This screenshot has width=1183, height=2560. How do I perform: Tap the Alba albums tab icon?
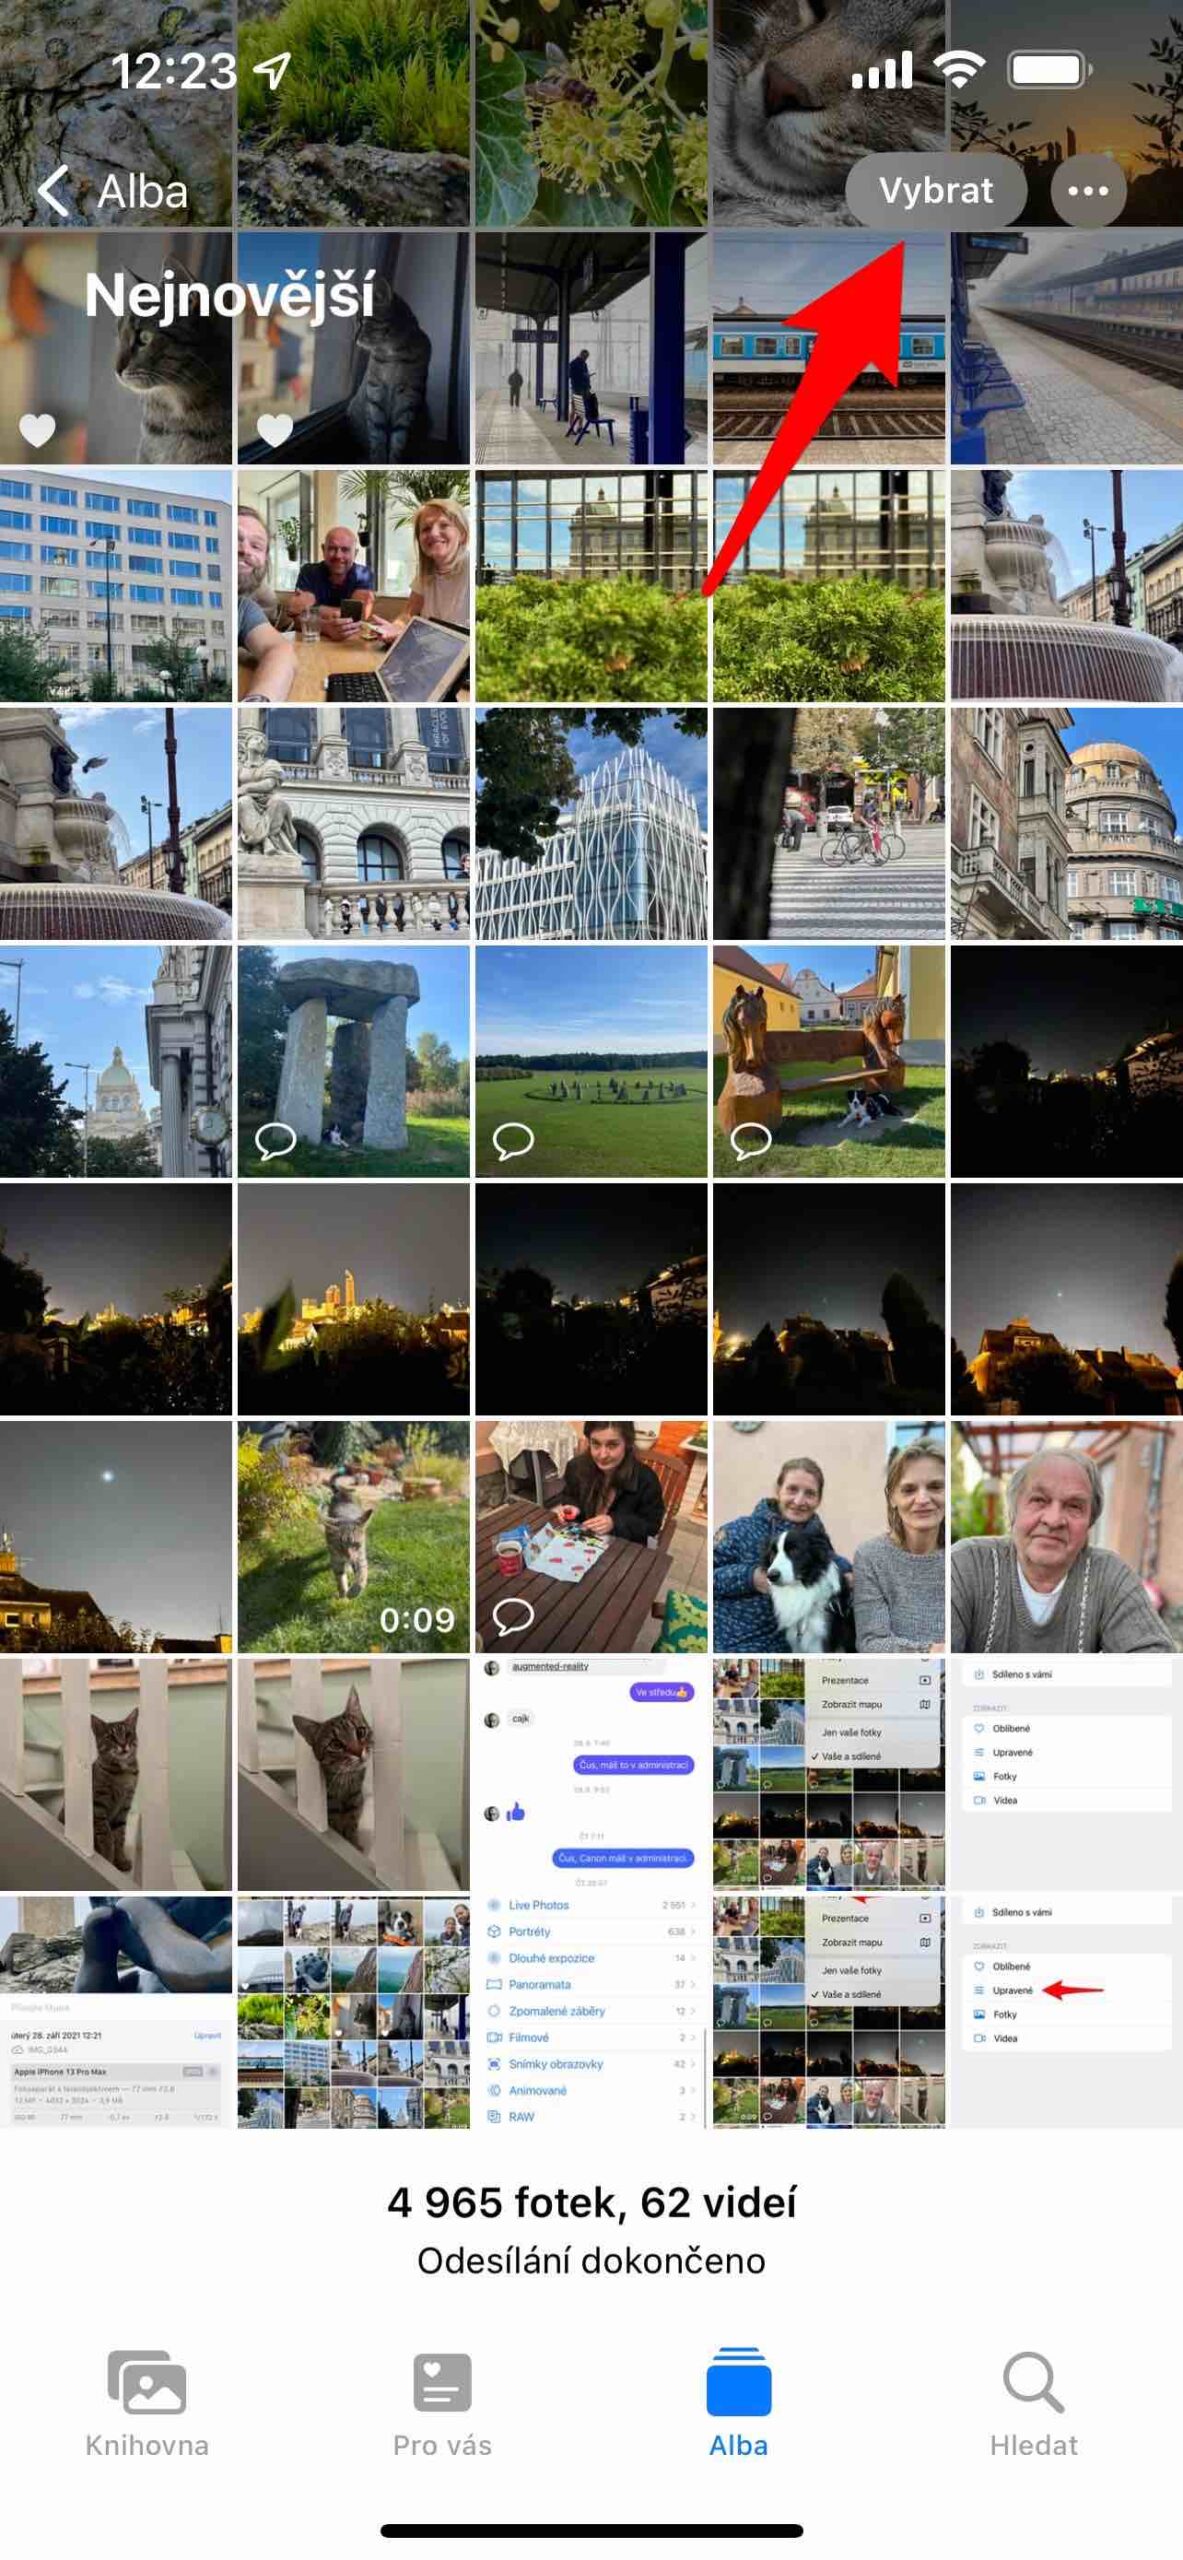point(738,2385)
